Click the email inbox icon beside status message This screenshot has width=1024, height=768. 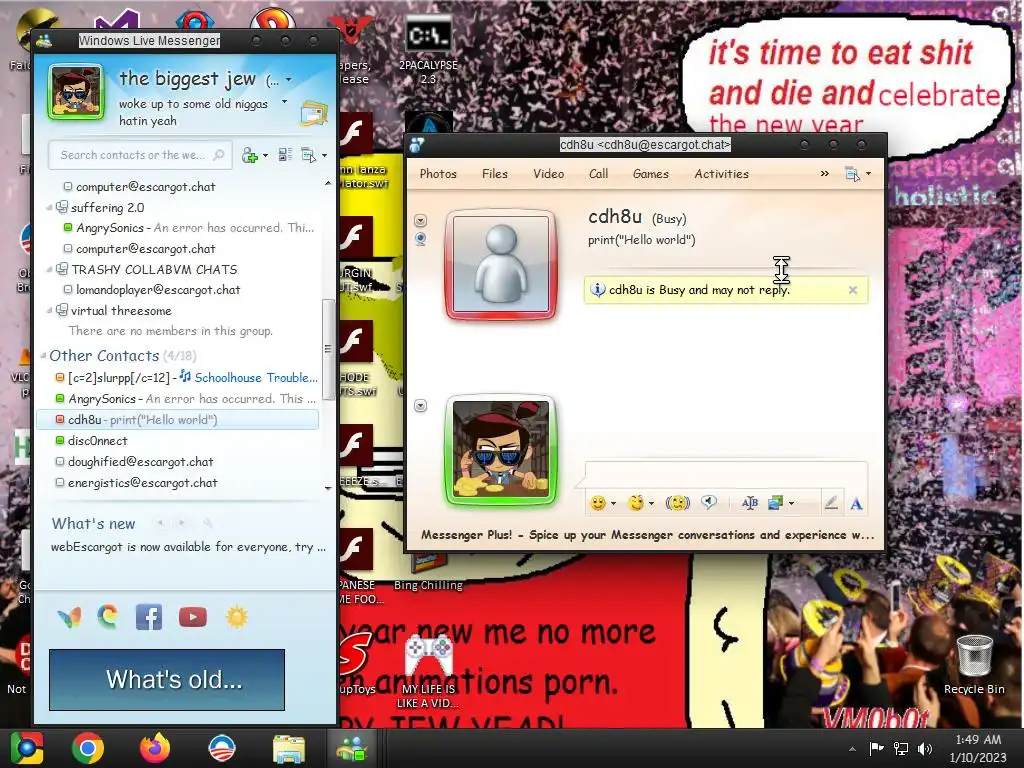coord(313,113)
